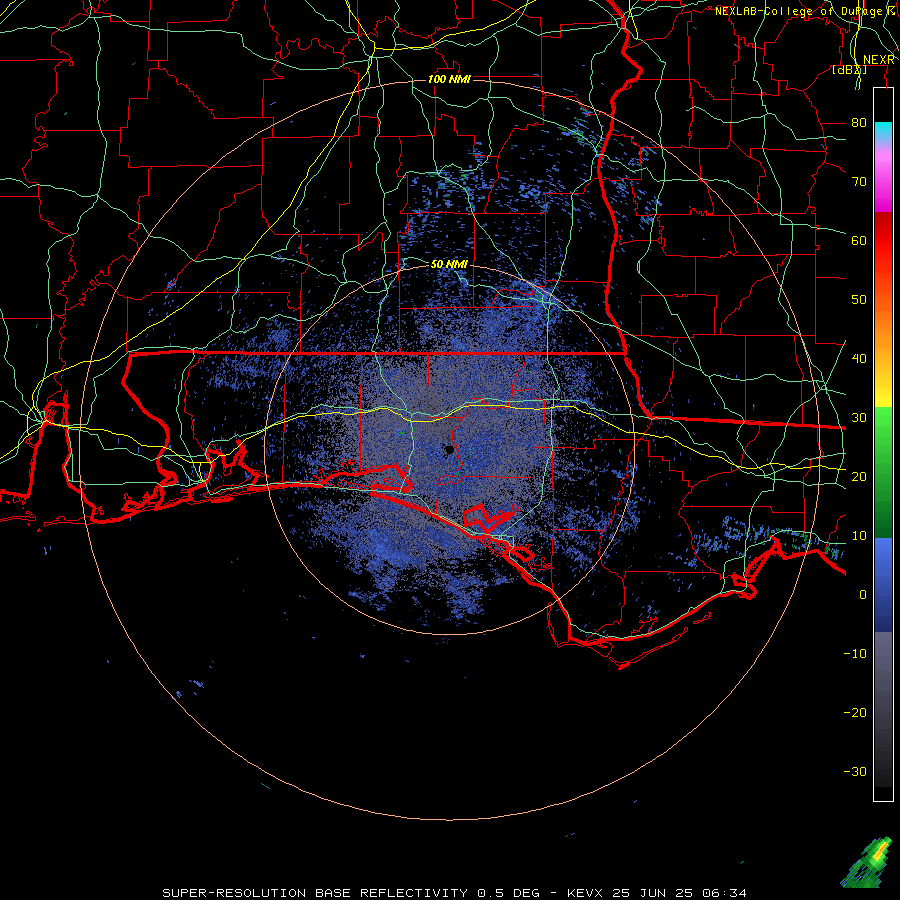
Task: Select the -30 value on dBZ scale
Action: tap(855, 771)
